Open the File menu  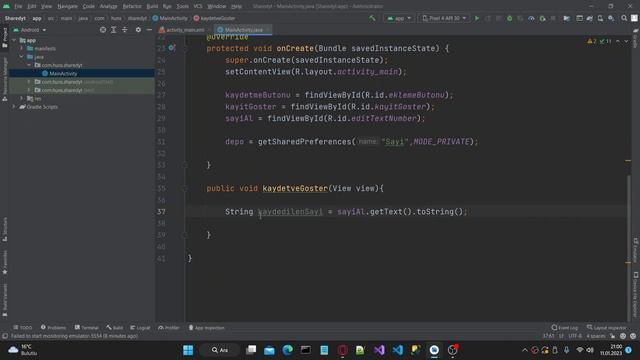pos(18,6)
